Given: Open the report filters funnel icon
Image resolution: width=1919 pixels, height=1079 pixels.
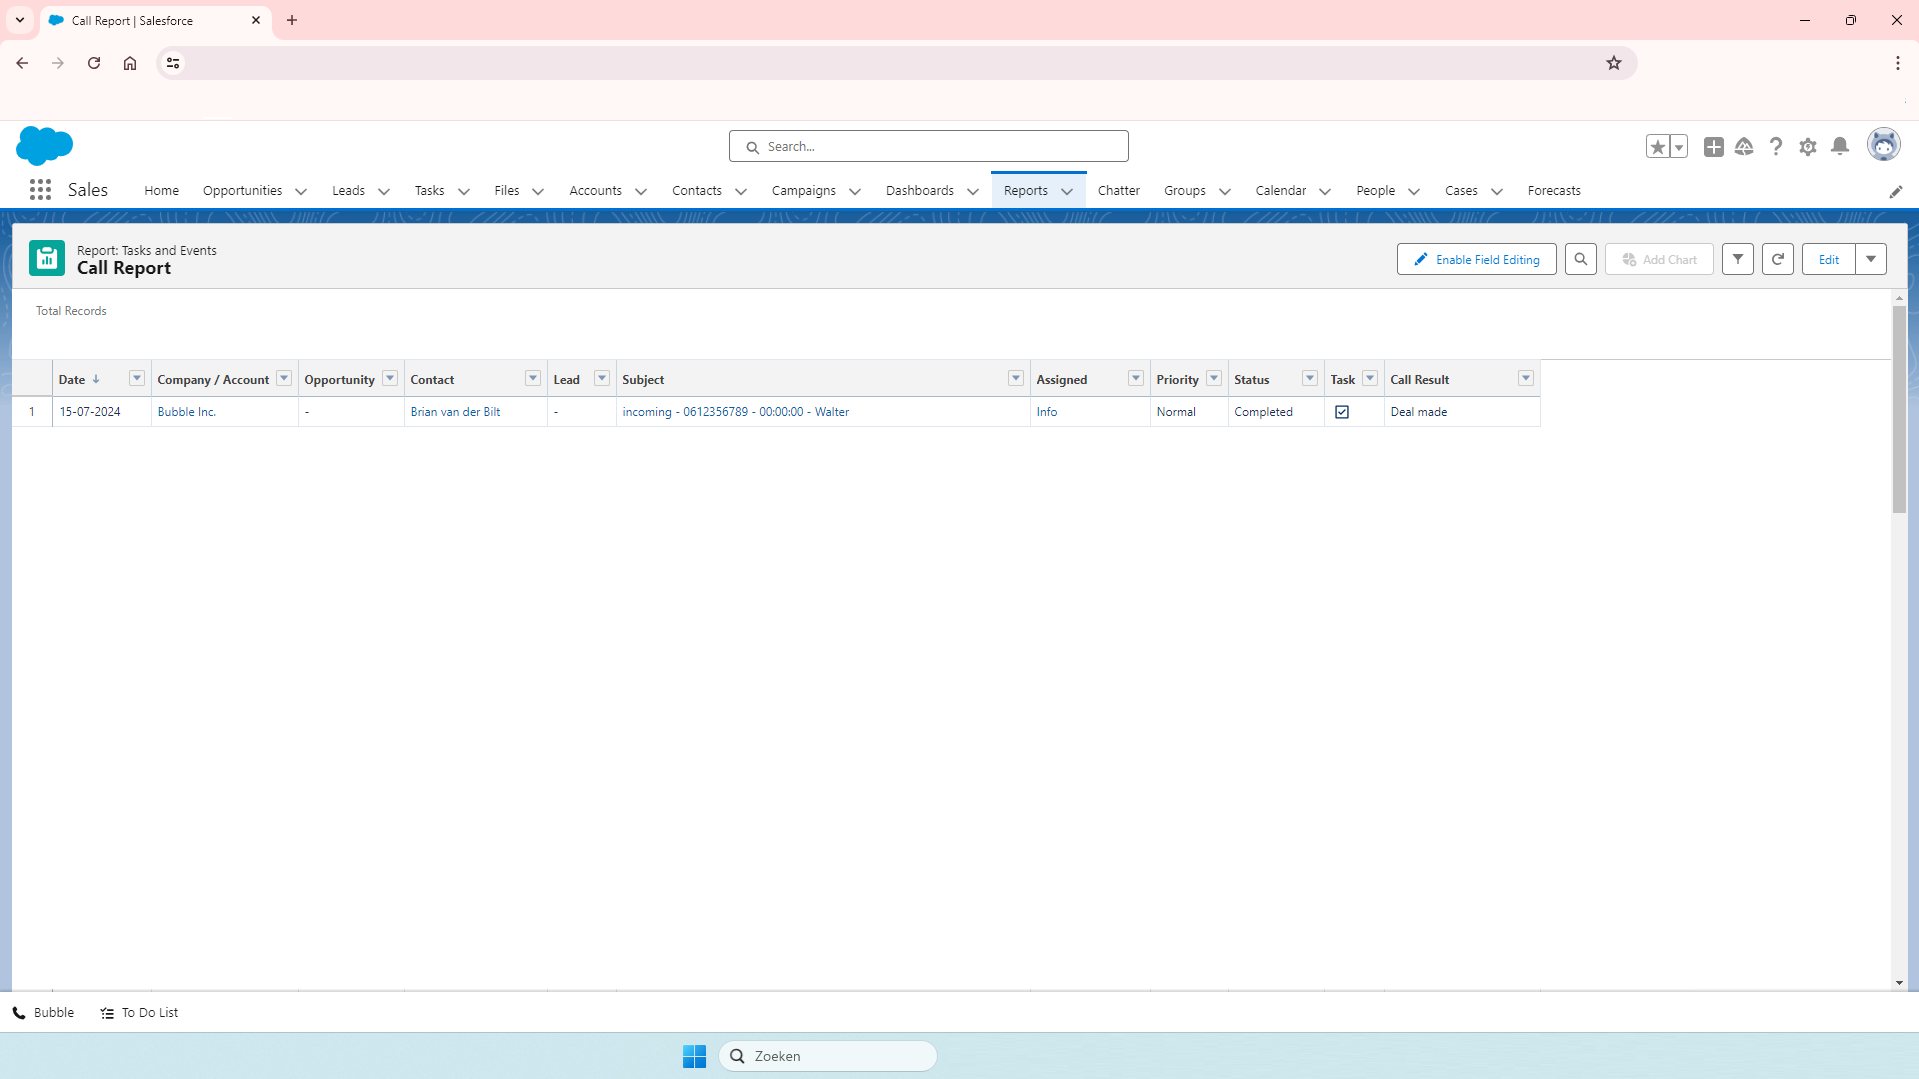Looking at the screenshot, I should click(1737, 259).
